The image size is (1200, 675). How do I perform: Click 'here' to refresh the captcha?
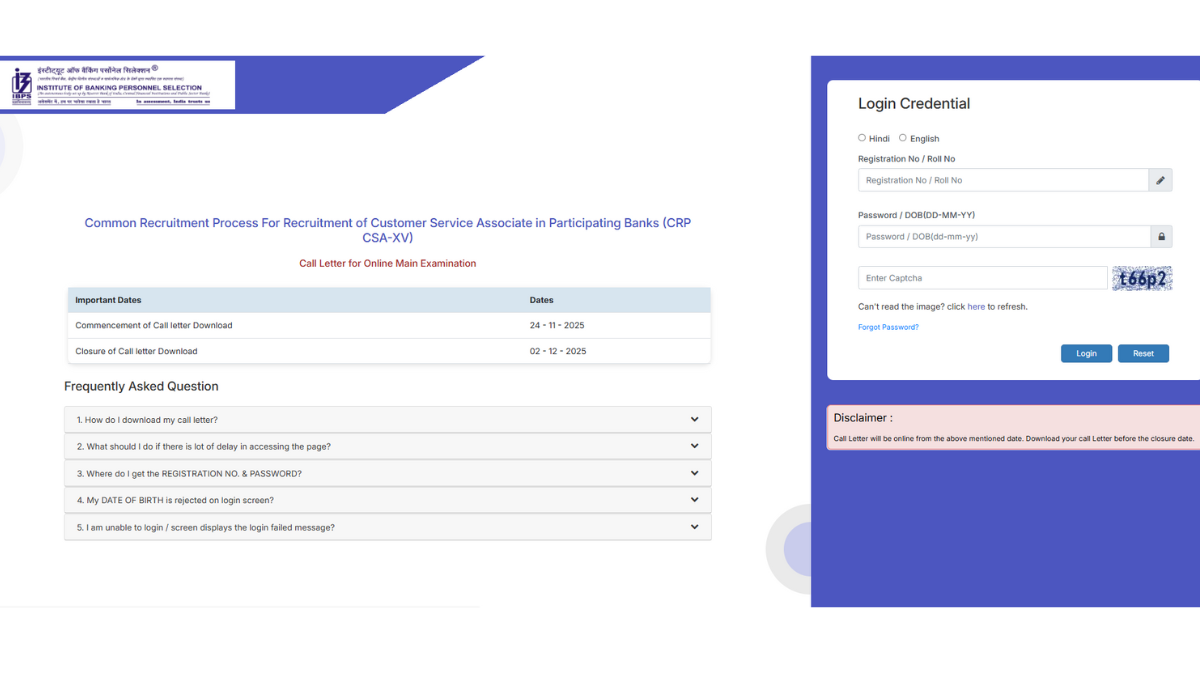(x=976, y=306)
